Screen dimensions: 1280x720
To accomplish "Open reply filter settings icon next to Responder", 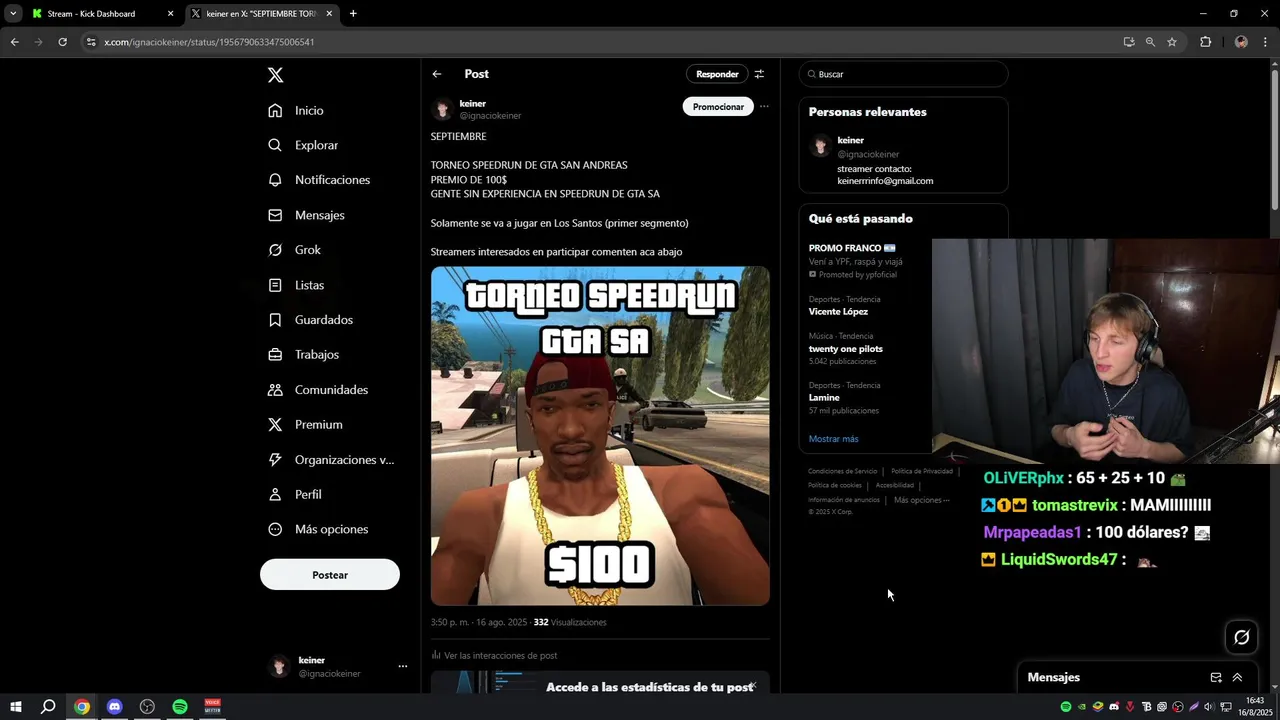I will [x=759, y=74].
